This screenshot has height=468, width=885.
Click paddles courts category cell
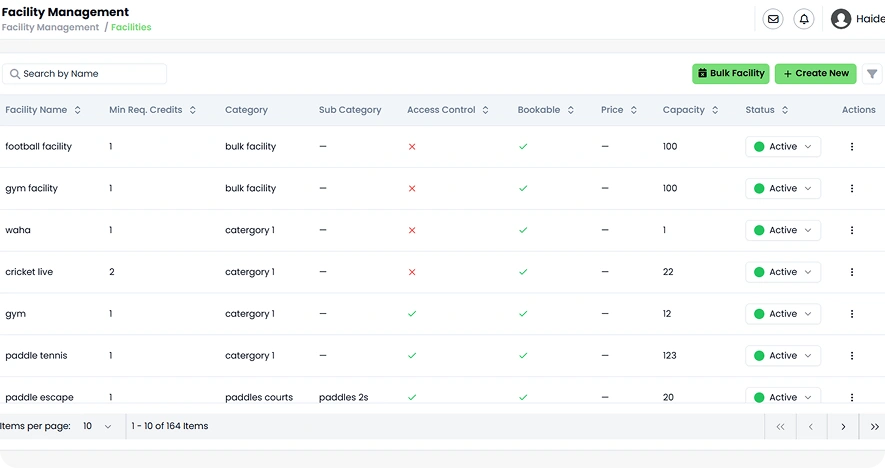[259, 397]
